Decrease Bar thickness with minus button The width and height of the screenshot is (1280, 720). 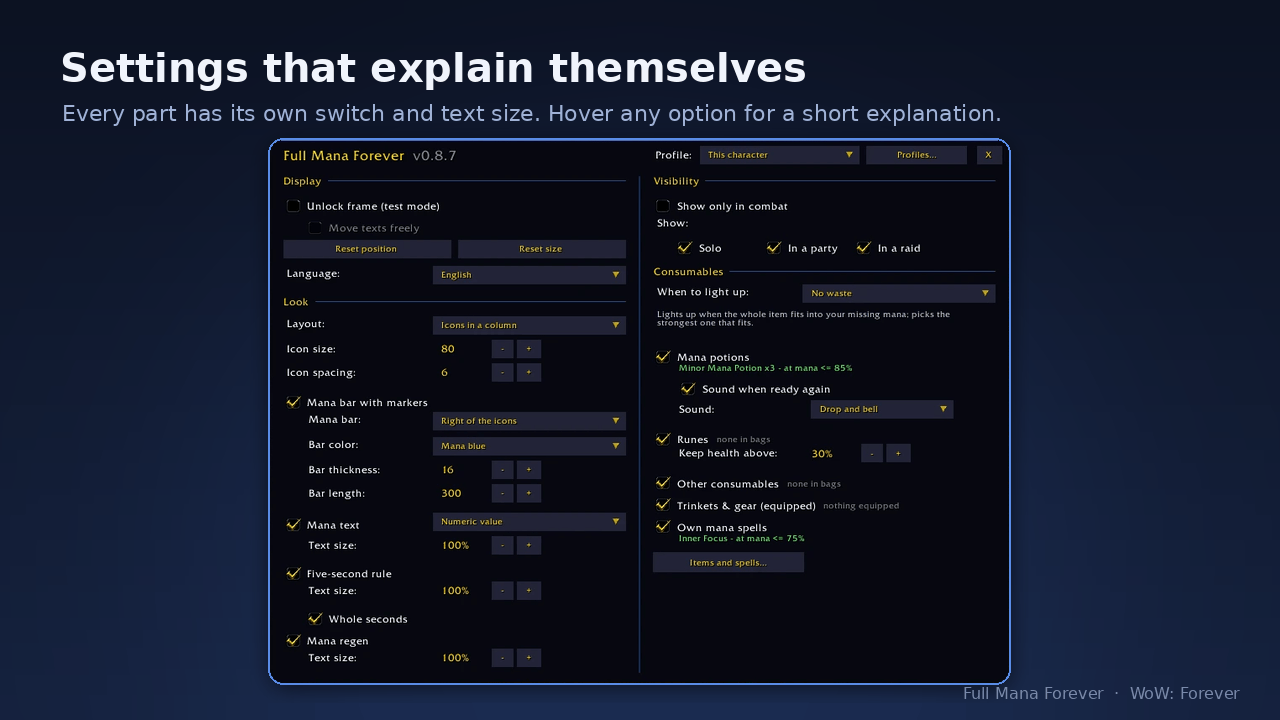coord(503,469)
